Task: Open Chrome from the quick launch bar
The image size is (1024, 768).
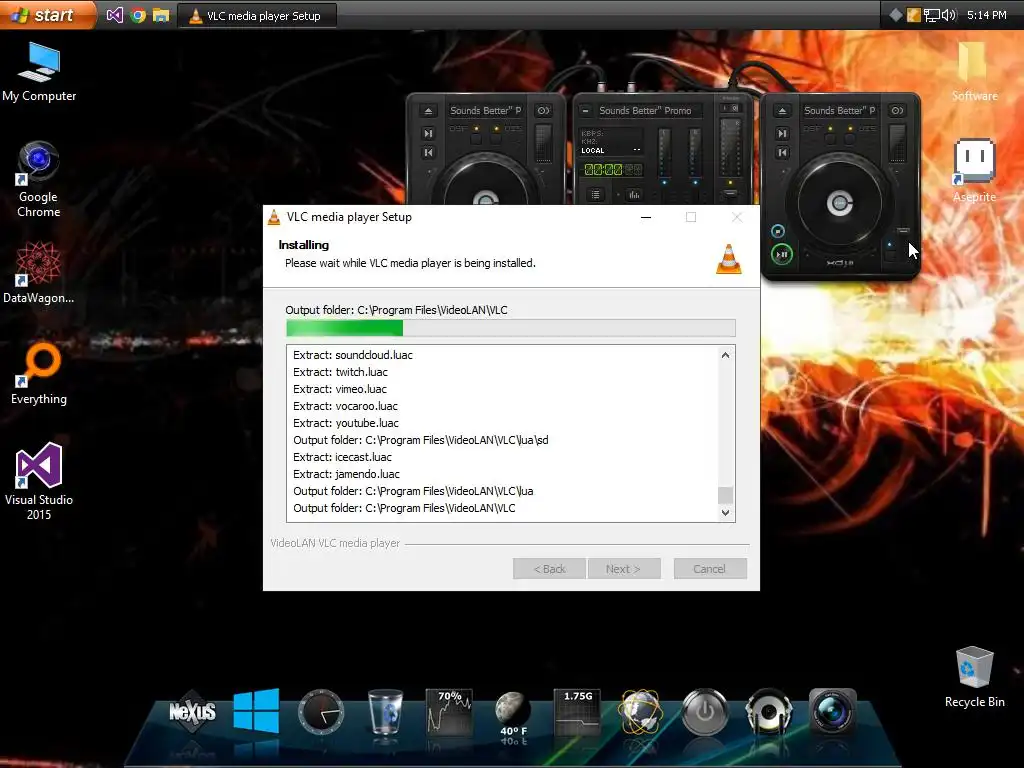Action: 138,15
